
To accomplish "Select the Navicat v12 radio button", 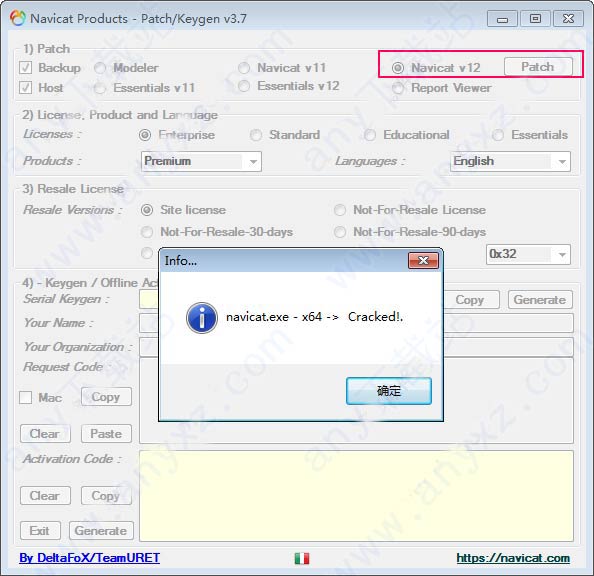I will (x=398, y=68).
